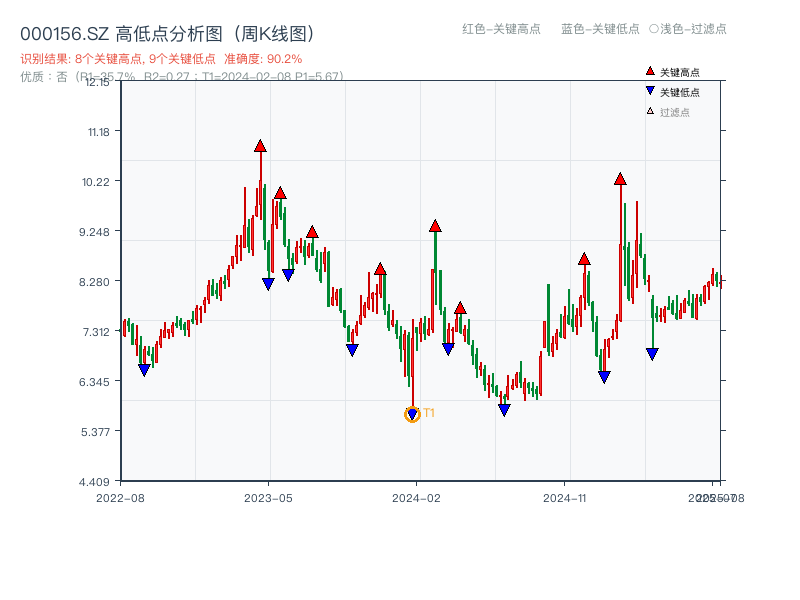Select the blue 关键低点 triangle near 2022-08 low
The image size is (800, 600).
coord(143,370)
